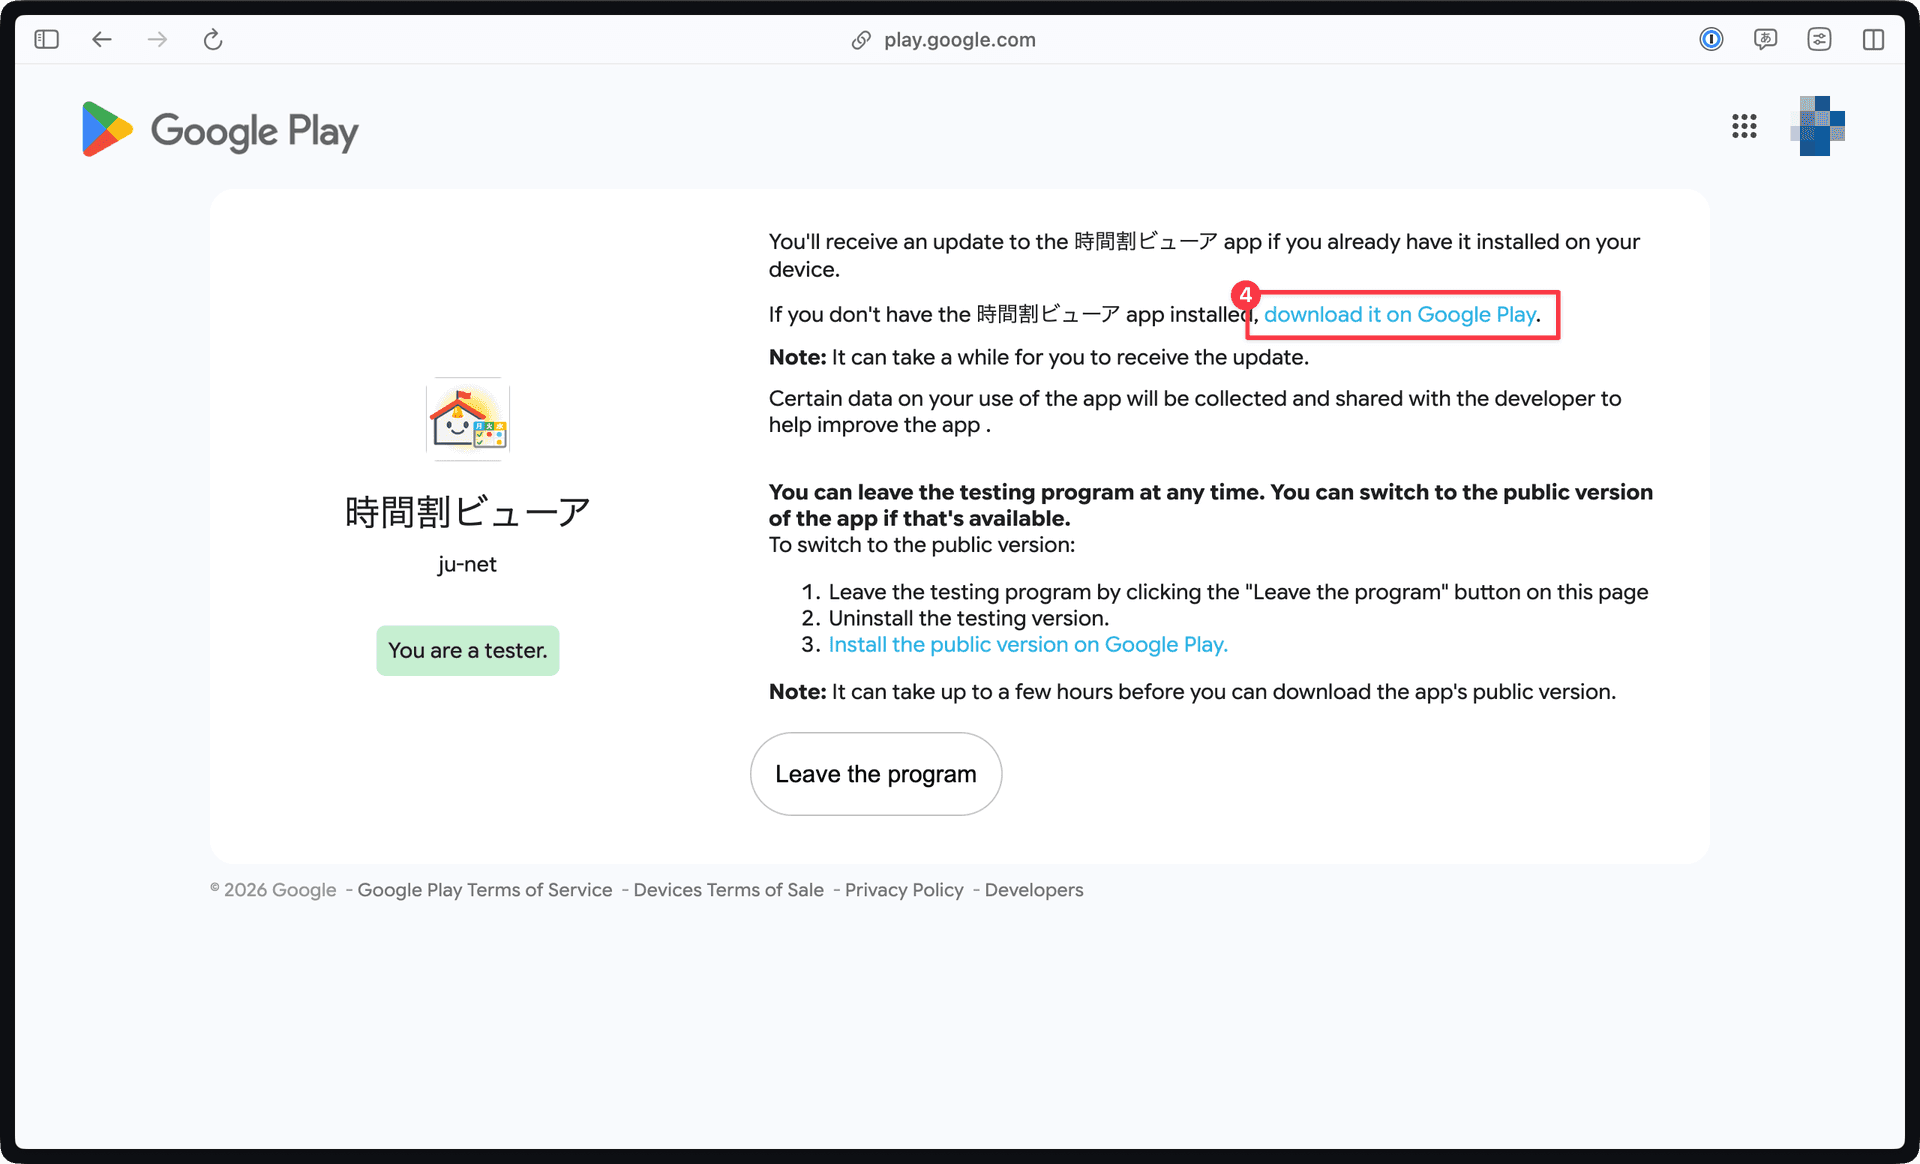Reload the current page
This screenshot has height=1164, width=1920.
[213, 39]
